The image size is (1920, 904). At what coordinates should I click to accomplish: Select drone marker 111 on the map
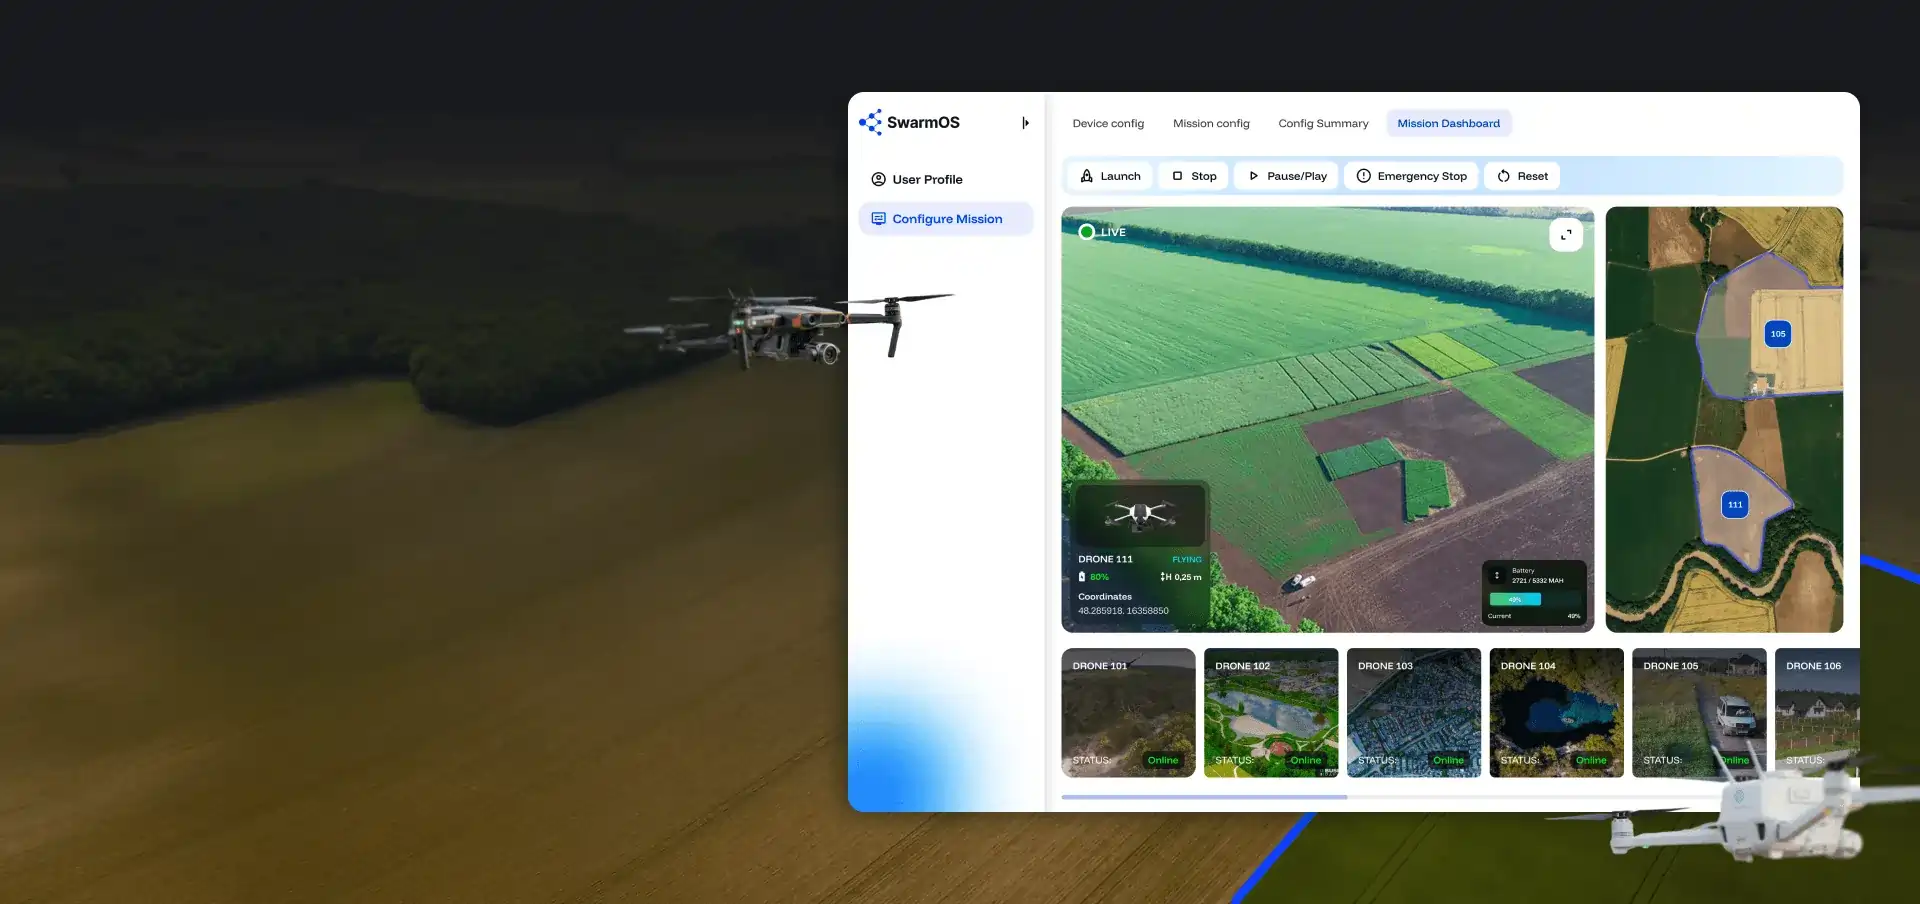point(1735,505)
